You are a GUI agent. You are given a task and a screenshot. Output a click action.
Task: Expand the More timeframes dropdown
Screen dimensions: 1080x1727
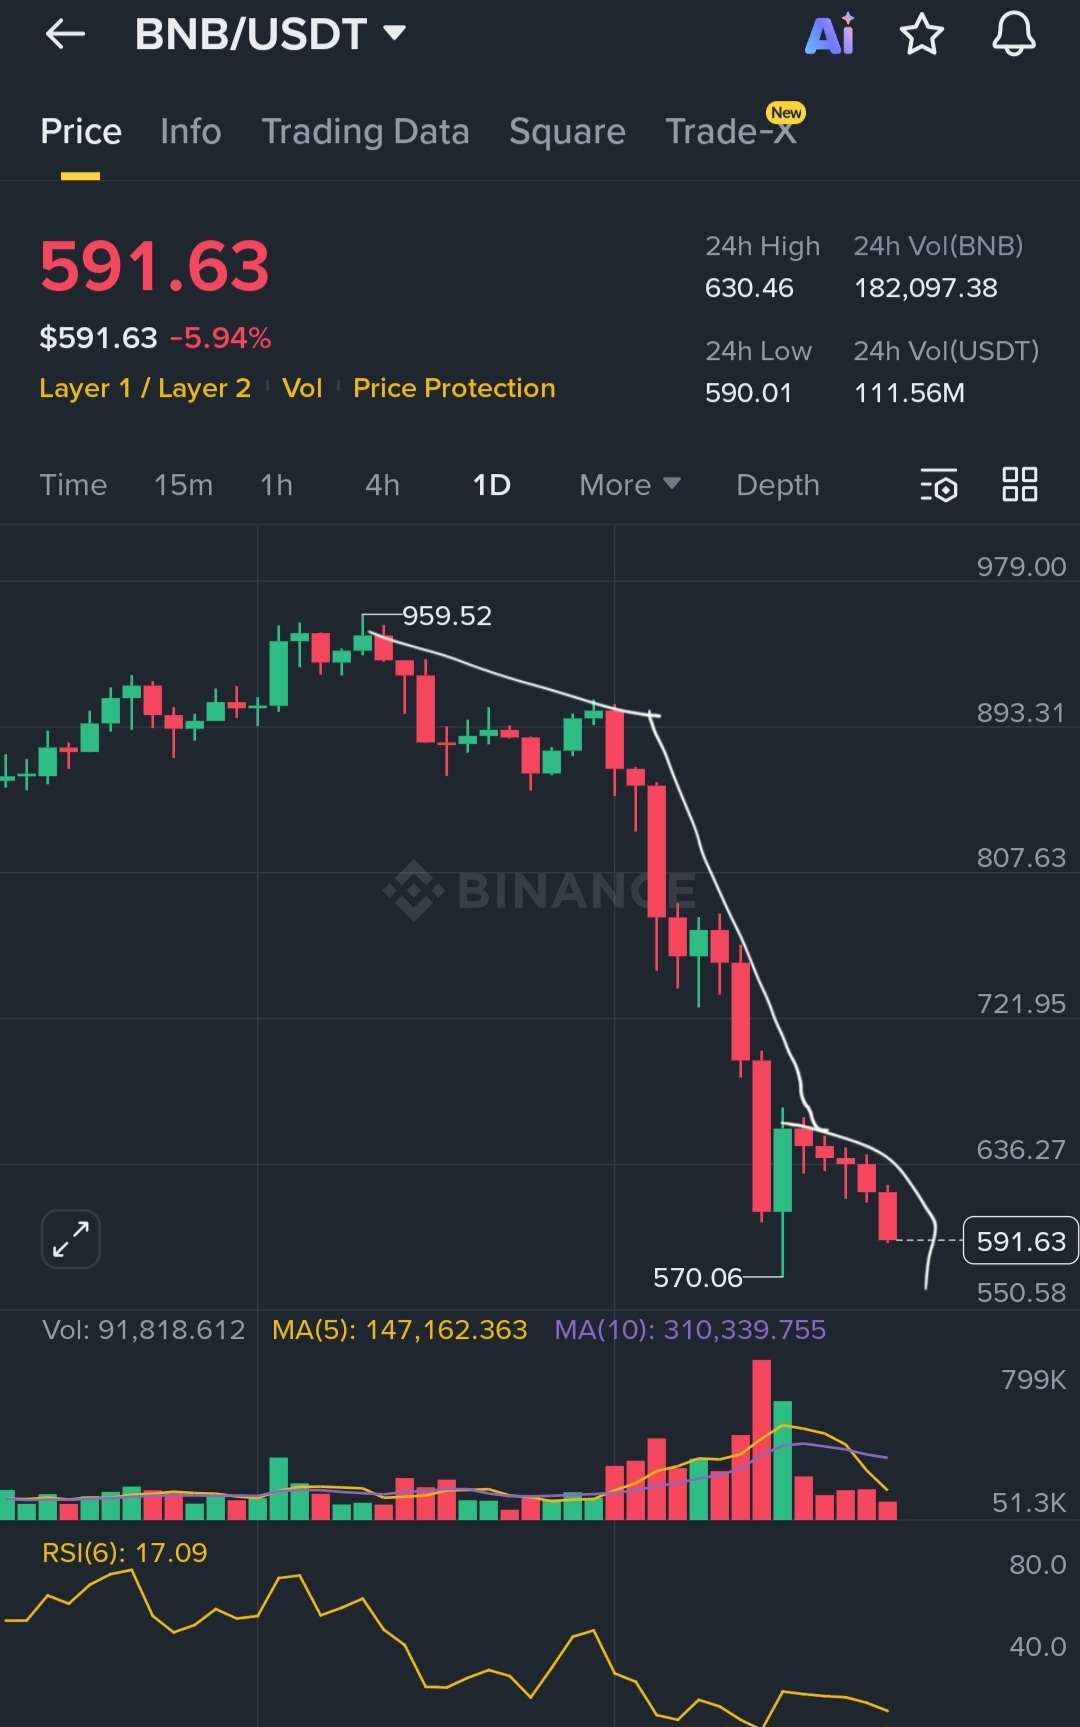(629, 485)
